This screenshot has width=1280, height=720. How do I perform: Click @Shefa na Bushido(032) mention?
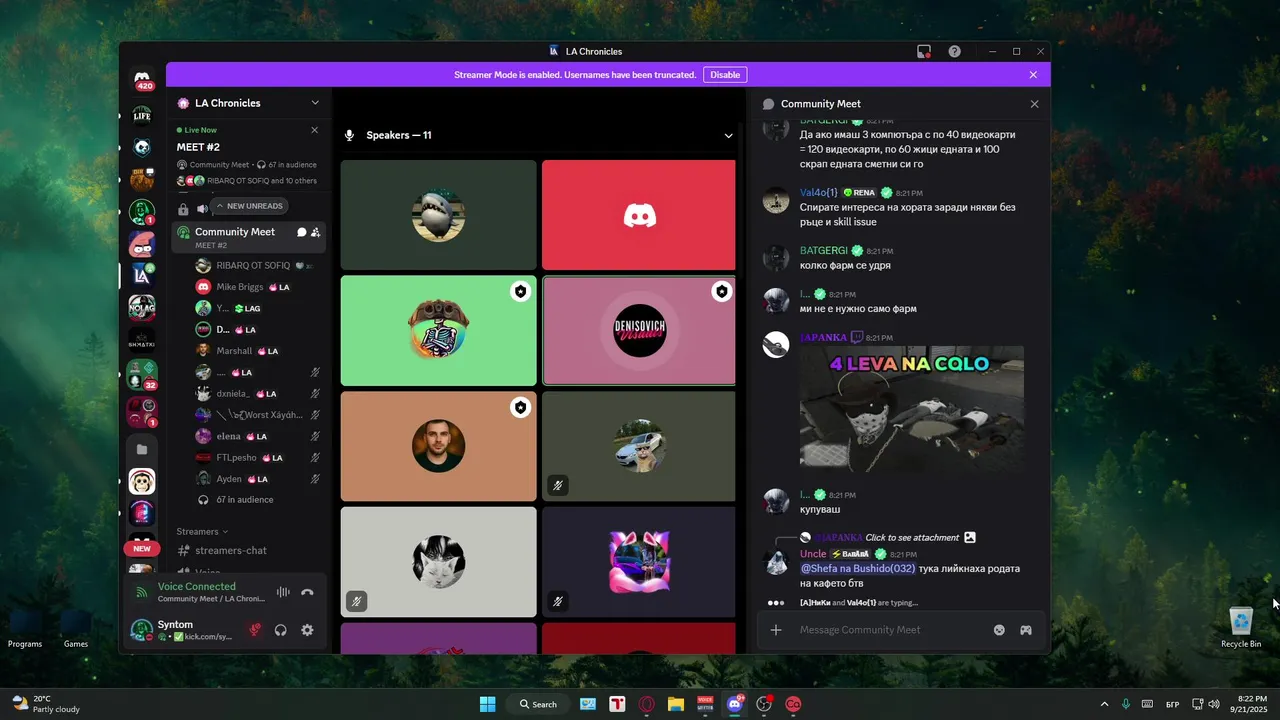(x=857, y=569)
